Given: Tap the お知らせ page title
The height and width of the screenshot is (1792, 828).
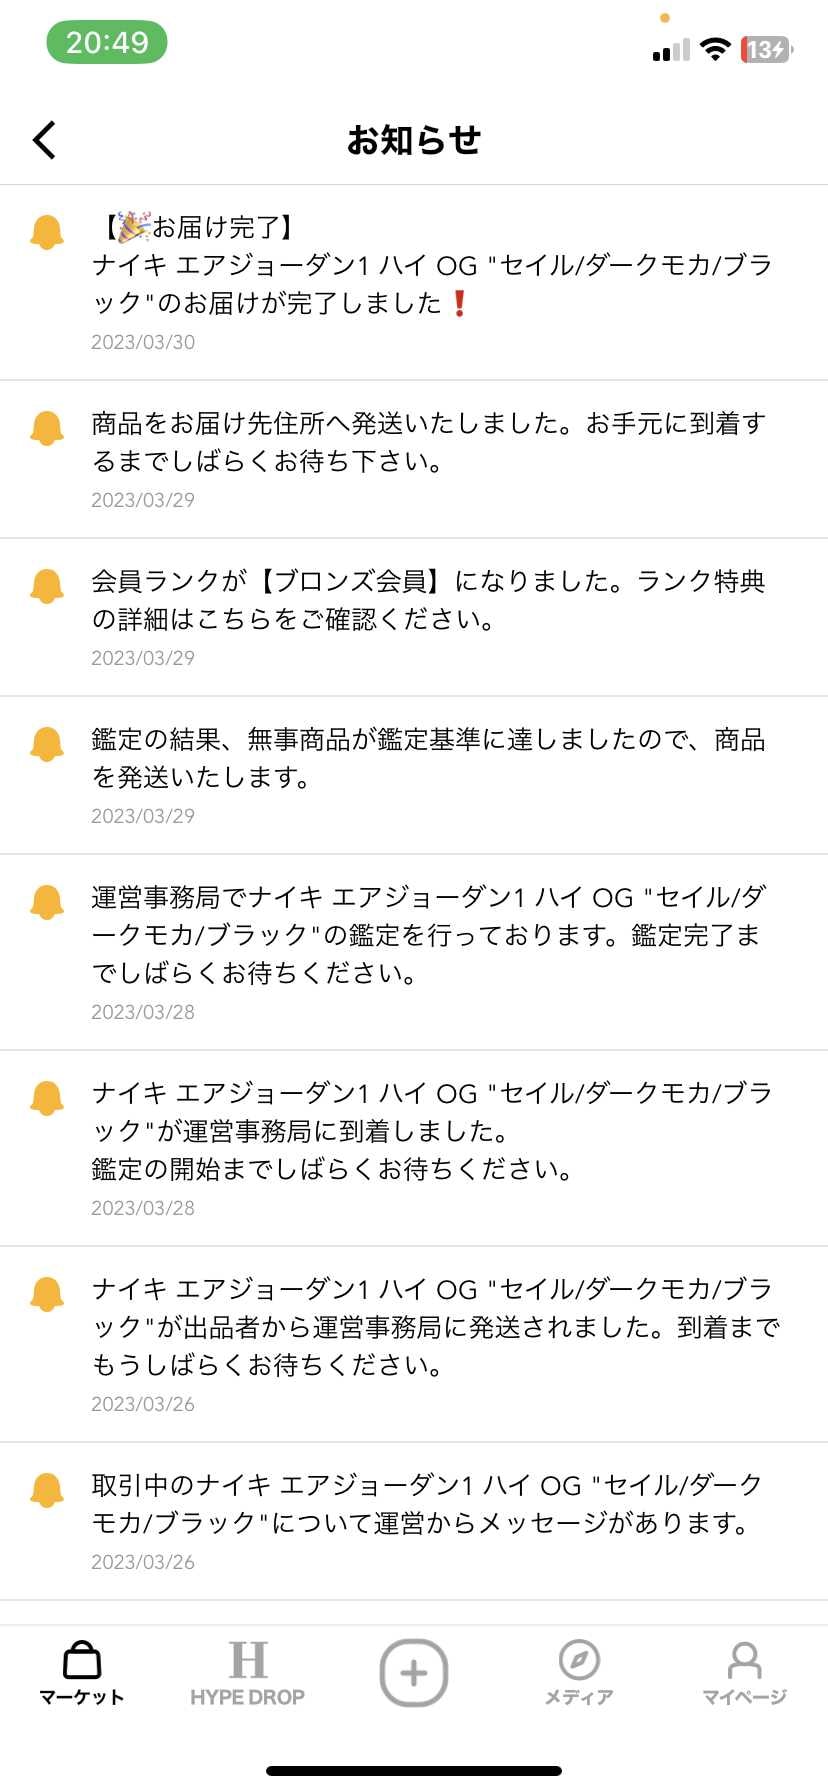Looking at the screenshot, I should [x=414, y=140].
